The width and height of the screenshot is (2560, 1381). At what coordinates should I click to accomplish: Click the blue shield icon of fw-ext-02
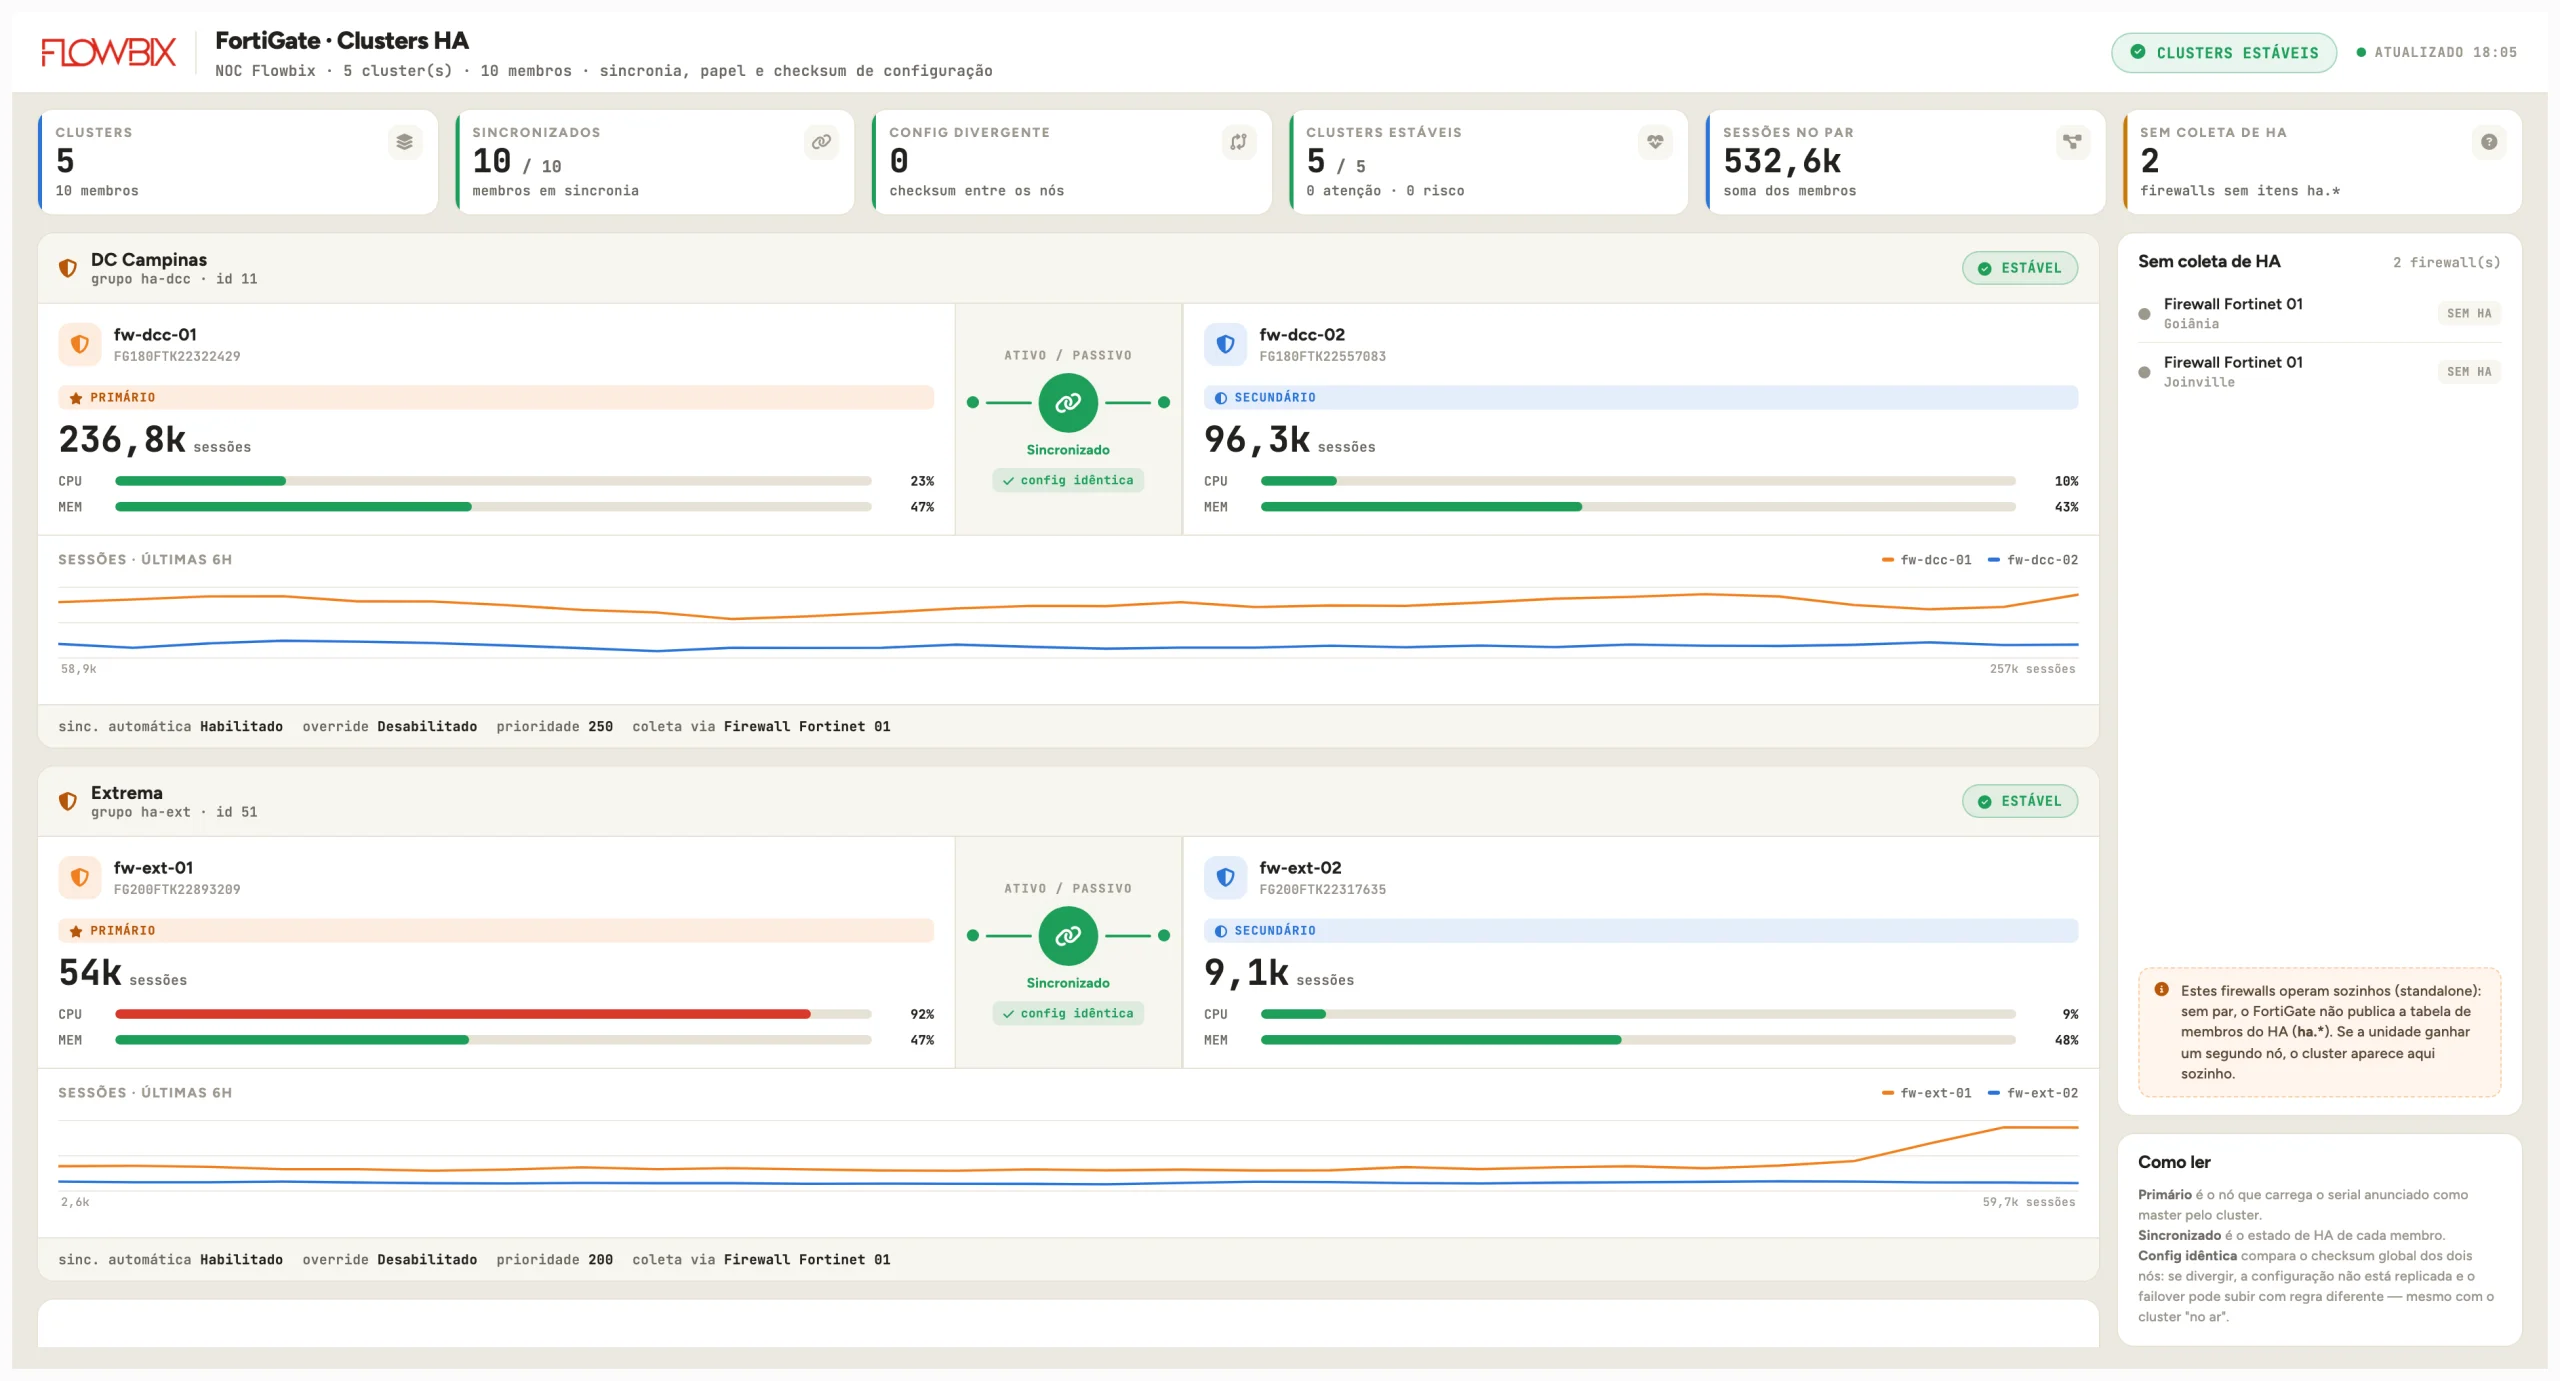[x=1225, y=877]
